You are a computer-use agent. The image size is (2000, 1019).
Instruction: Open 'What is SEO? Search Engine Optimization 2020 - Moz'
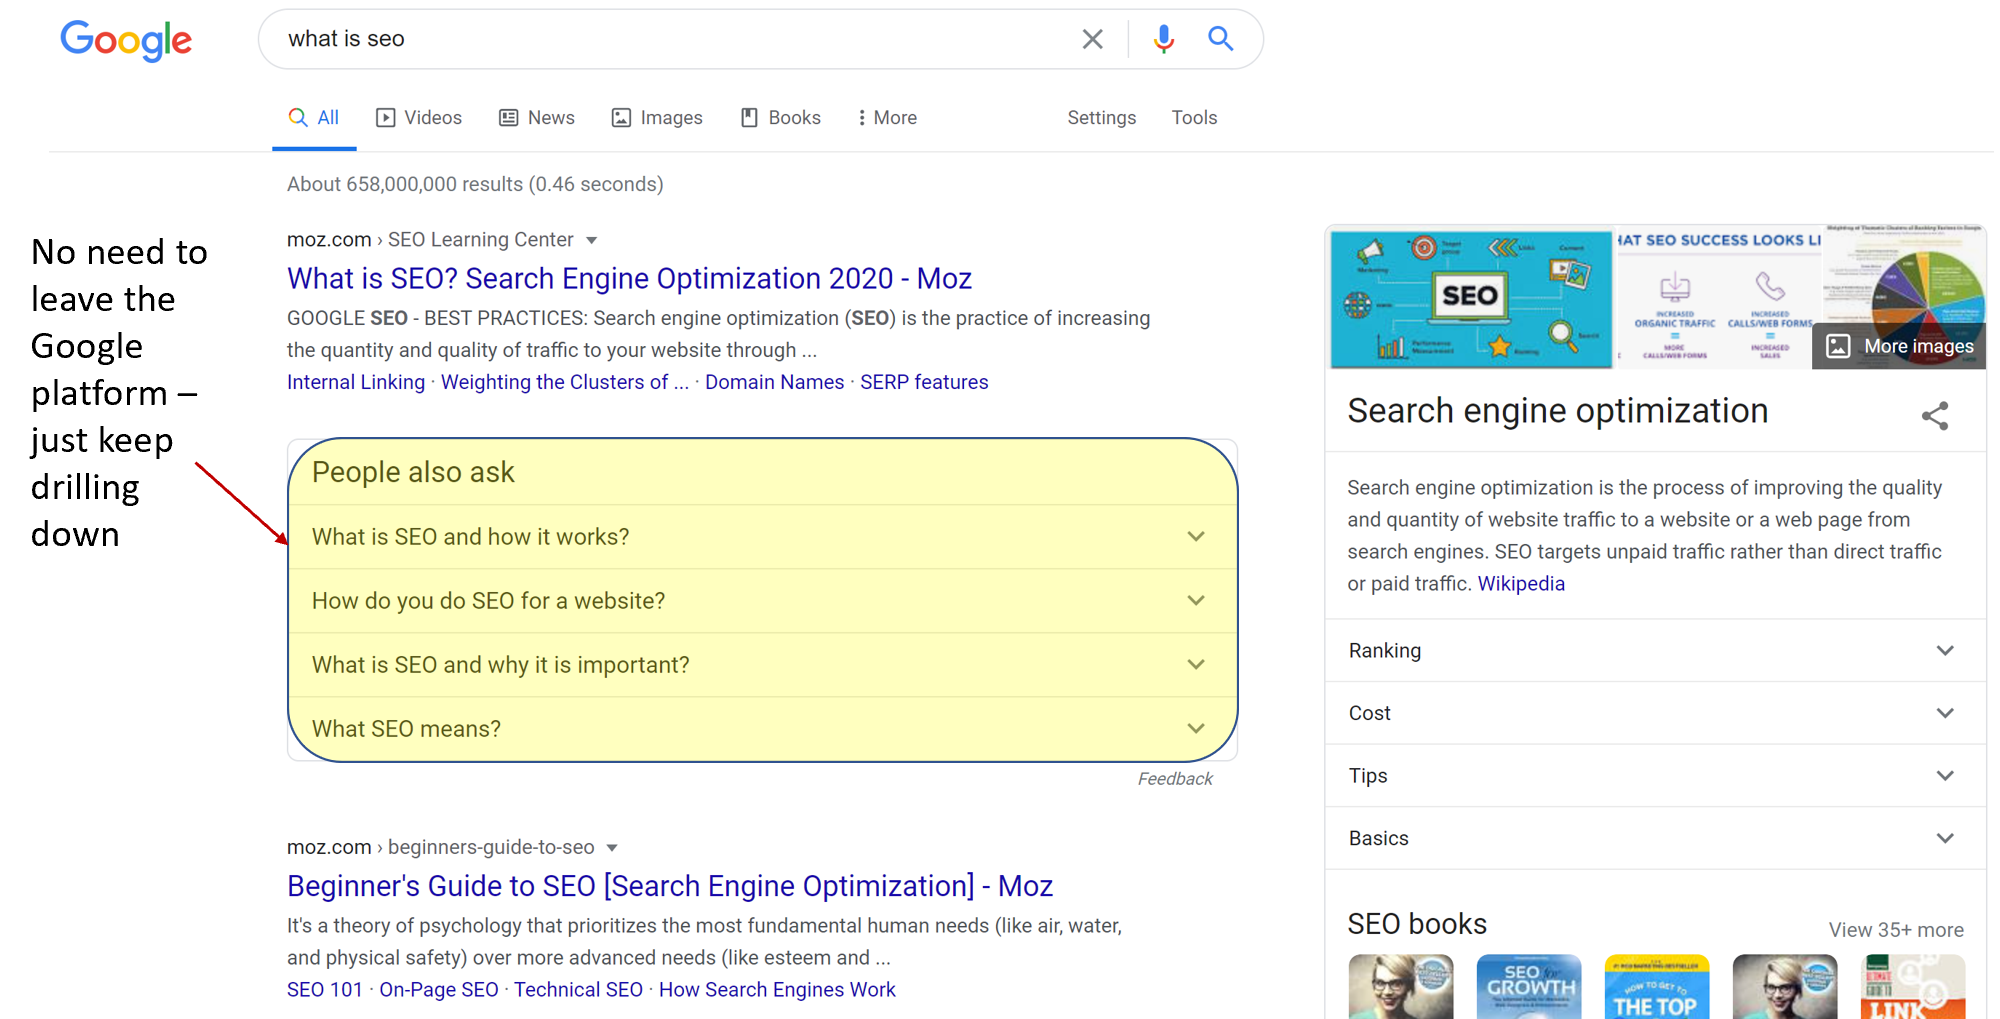(x=629, y=278)
